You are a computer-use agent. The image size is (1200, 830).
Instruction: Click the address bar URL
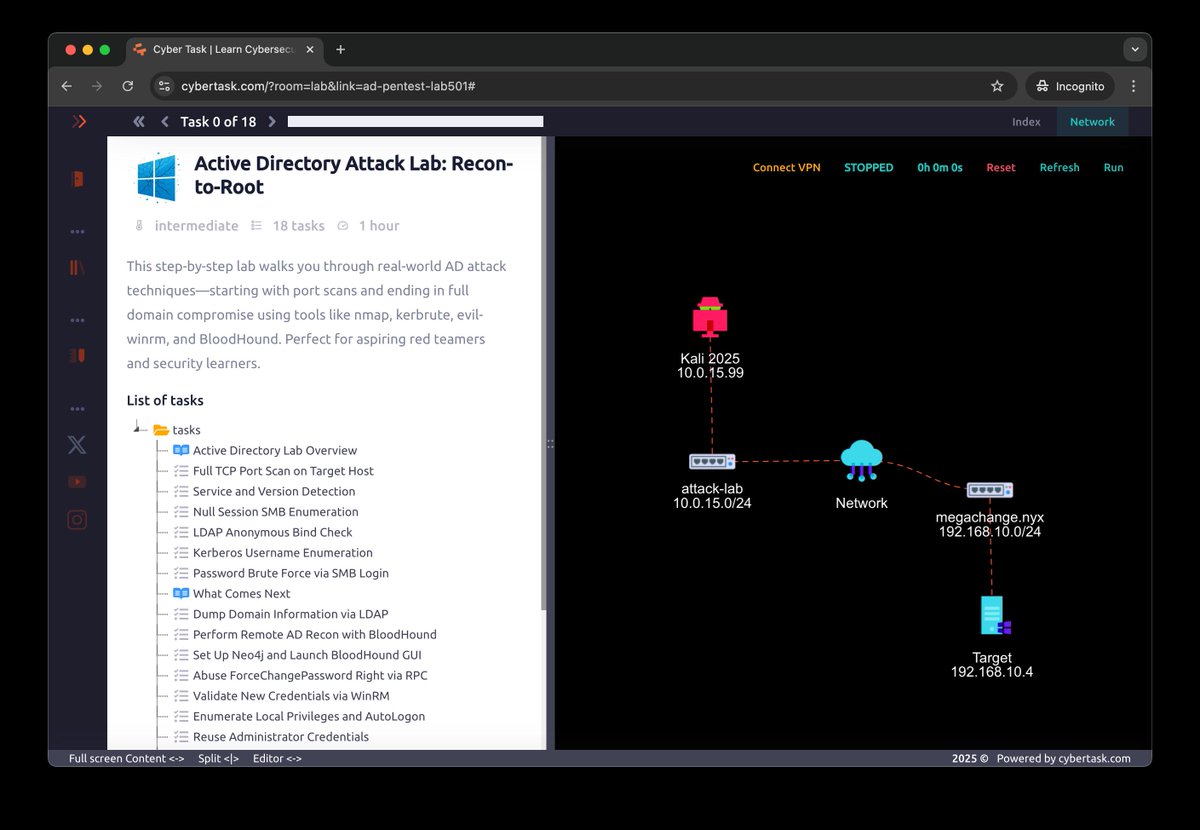pos(328,86)
